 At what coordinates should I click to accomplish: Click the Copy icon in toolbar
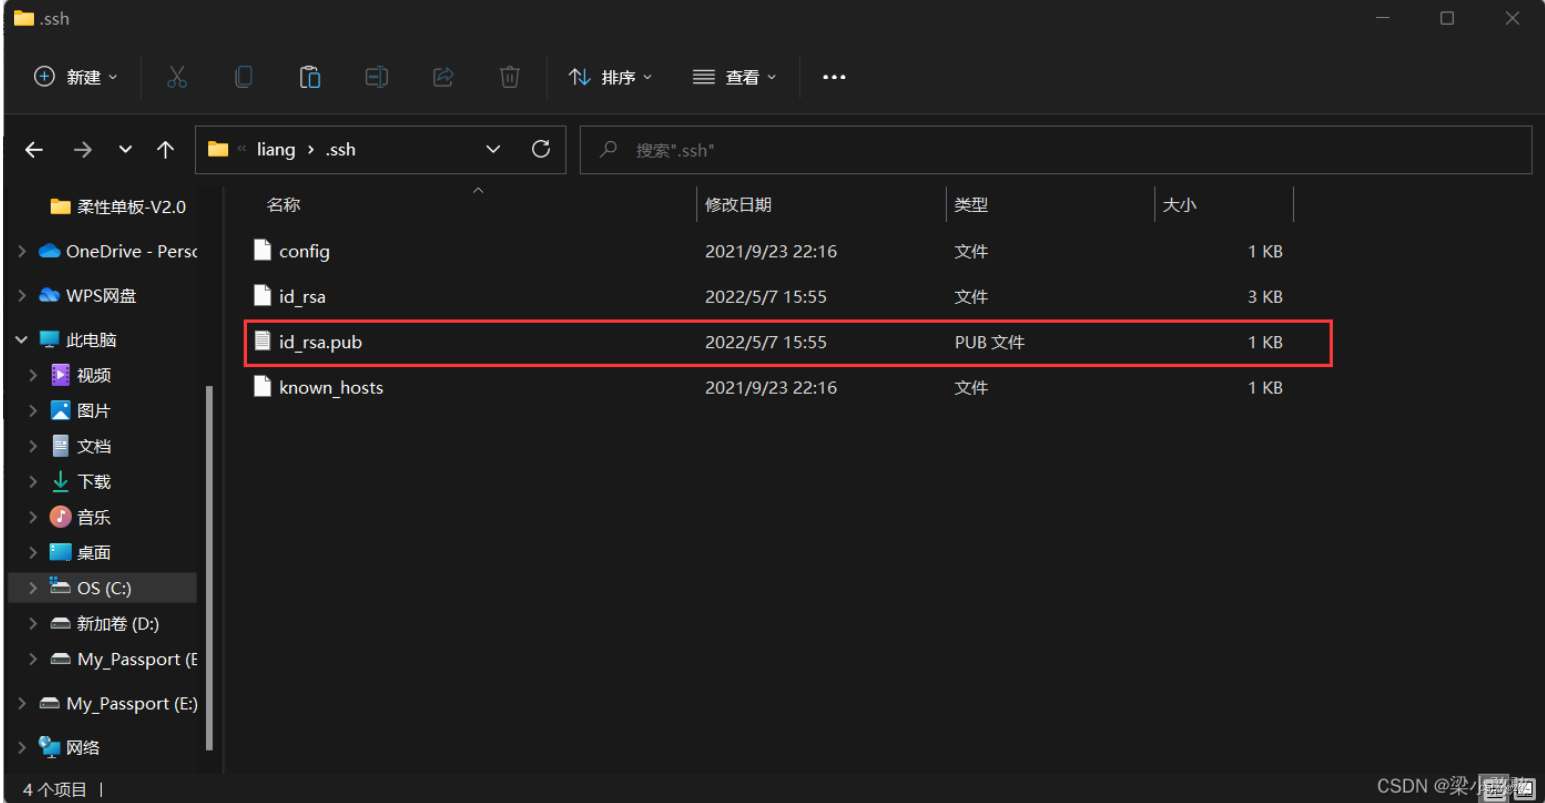(243, 77)
